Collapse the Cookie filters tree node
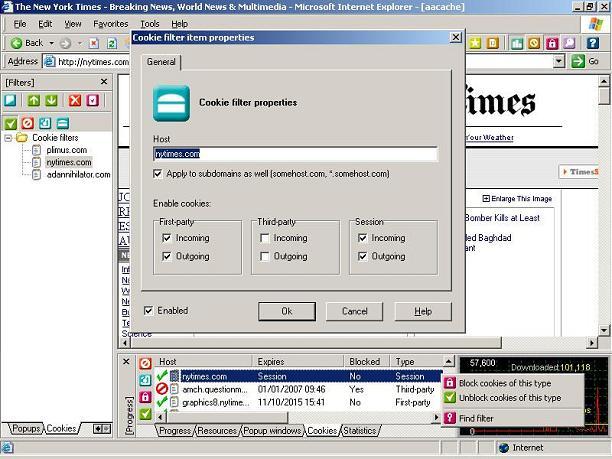 tap(8, 138)
